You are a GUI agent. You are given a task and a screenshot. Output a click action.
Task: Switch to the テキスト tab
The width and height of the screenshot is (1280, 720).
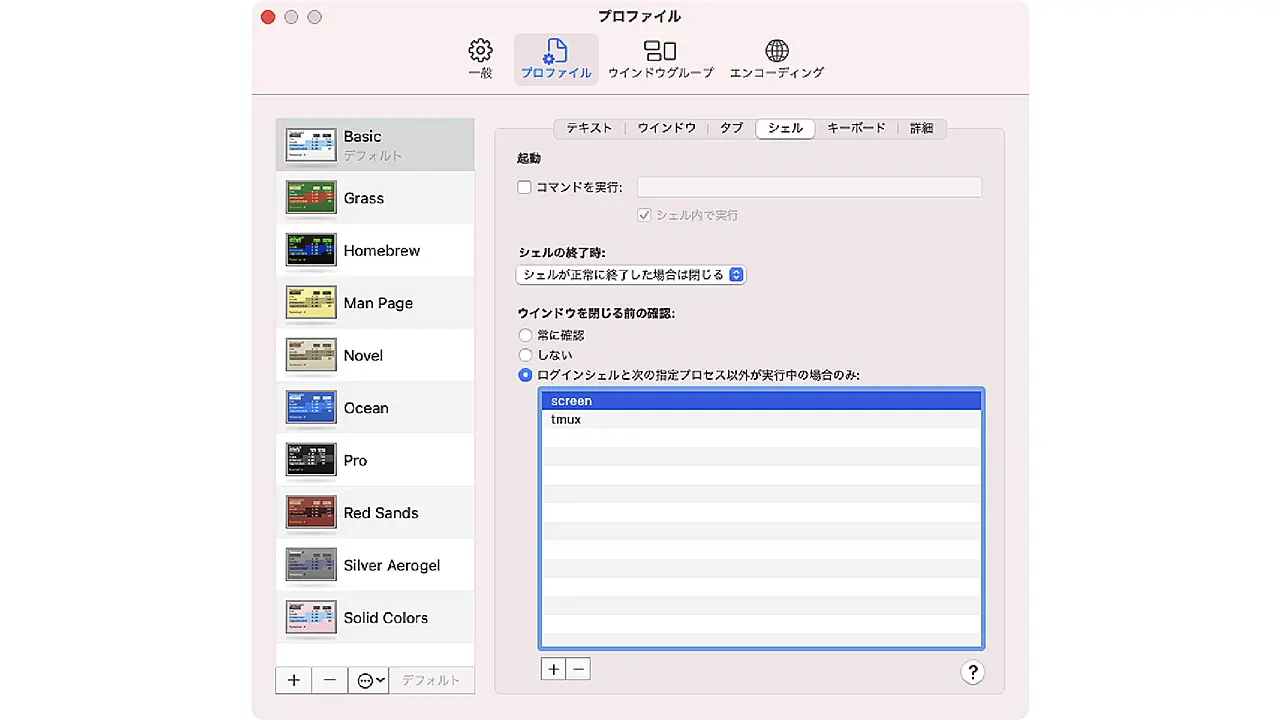click(x=589, y=128)
